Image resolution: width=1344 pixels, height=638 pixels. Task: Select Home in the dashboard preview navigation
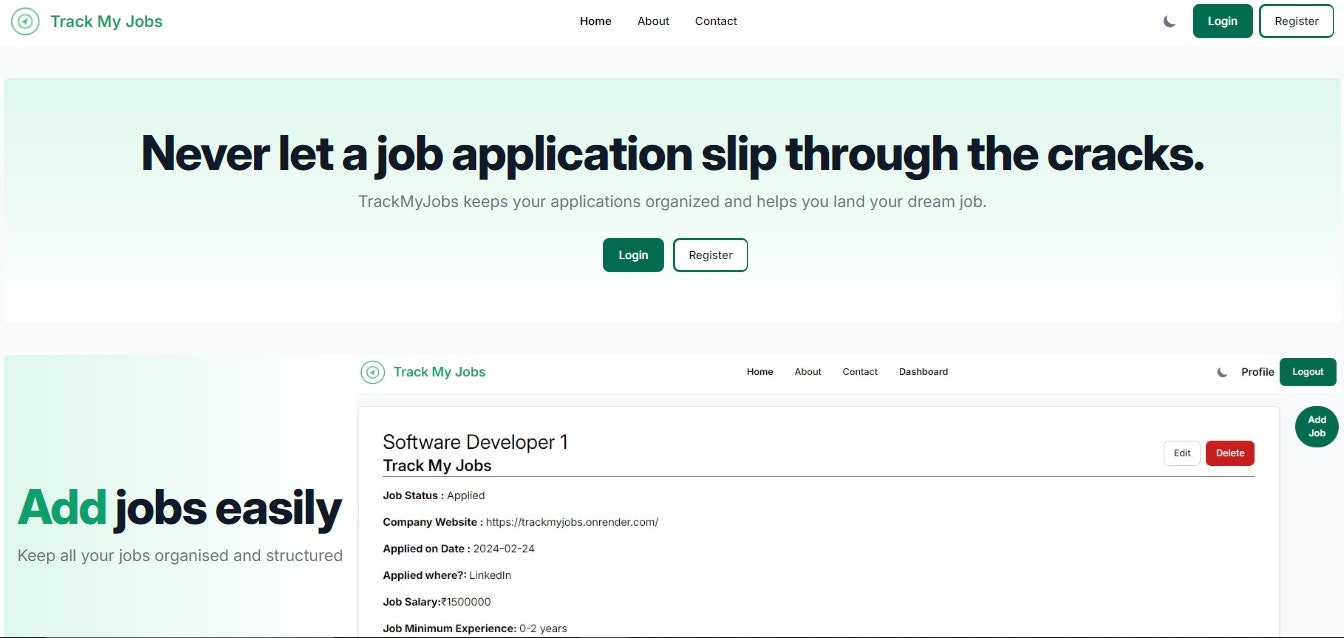[760, 372]
